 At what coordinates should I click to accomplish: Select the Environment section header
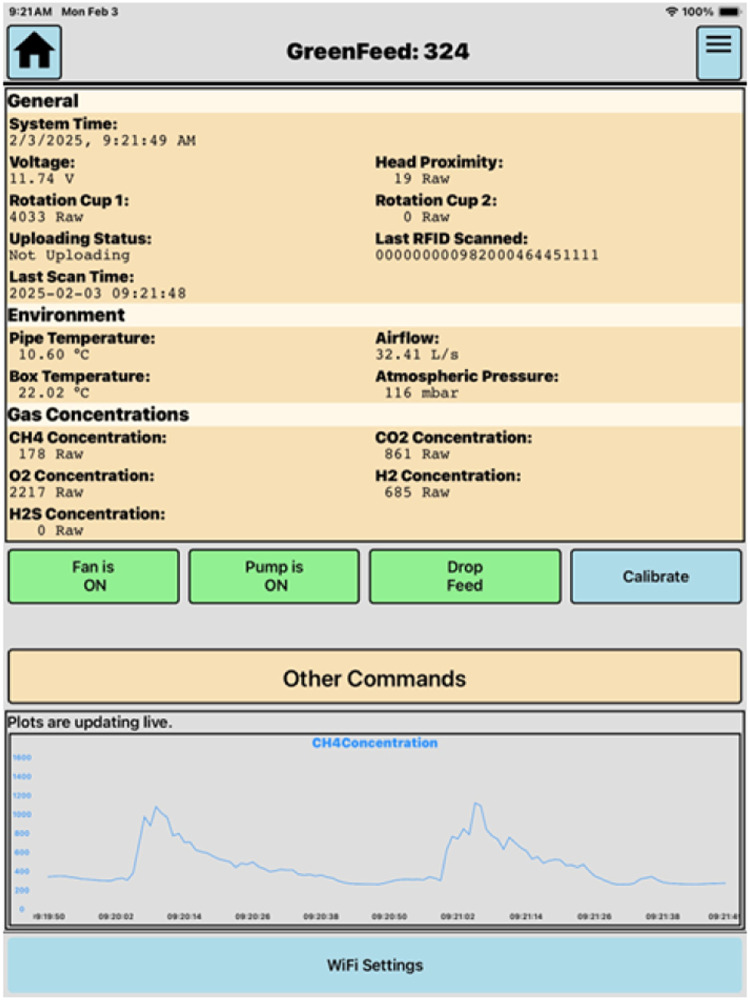pos(66,315)
